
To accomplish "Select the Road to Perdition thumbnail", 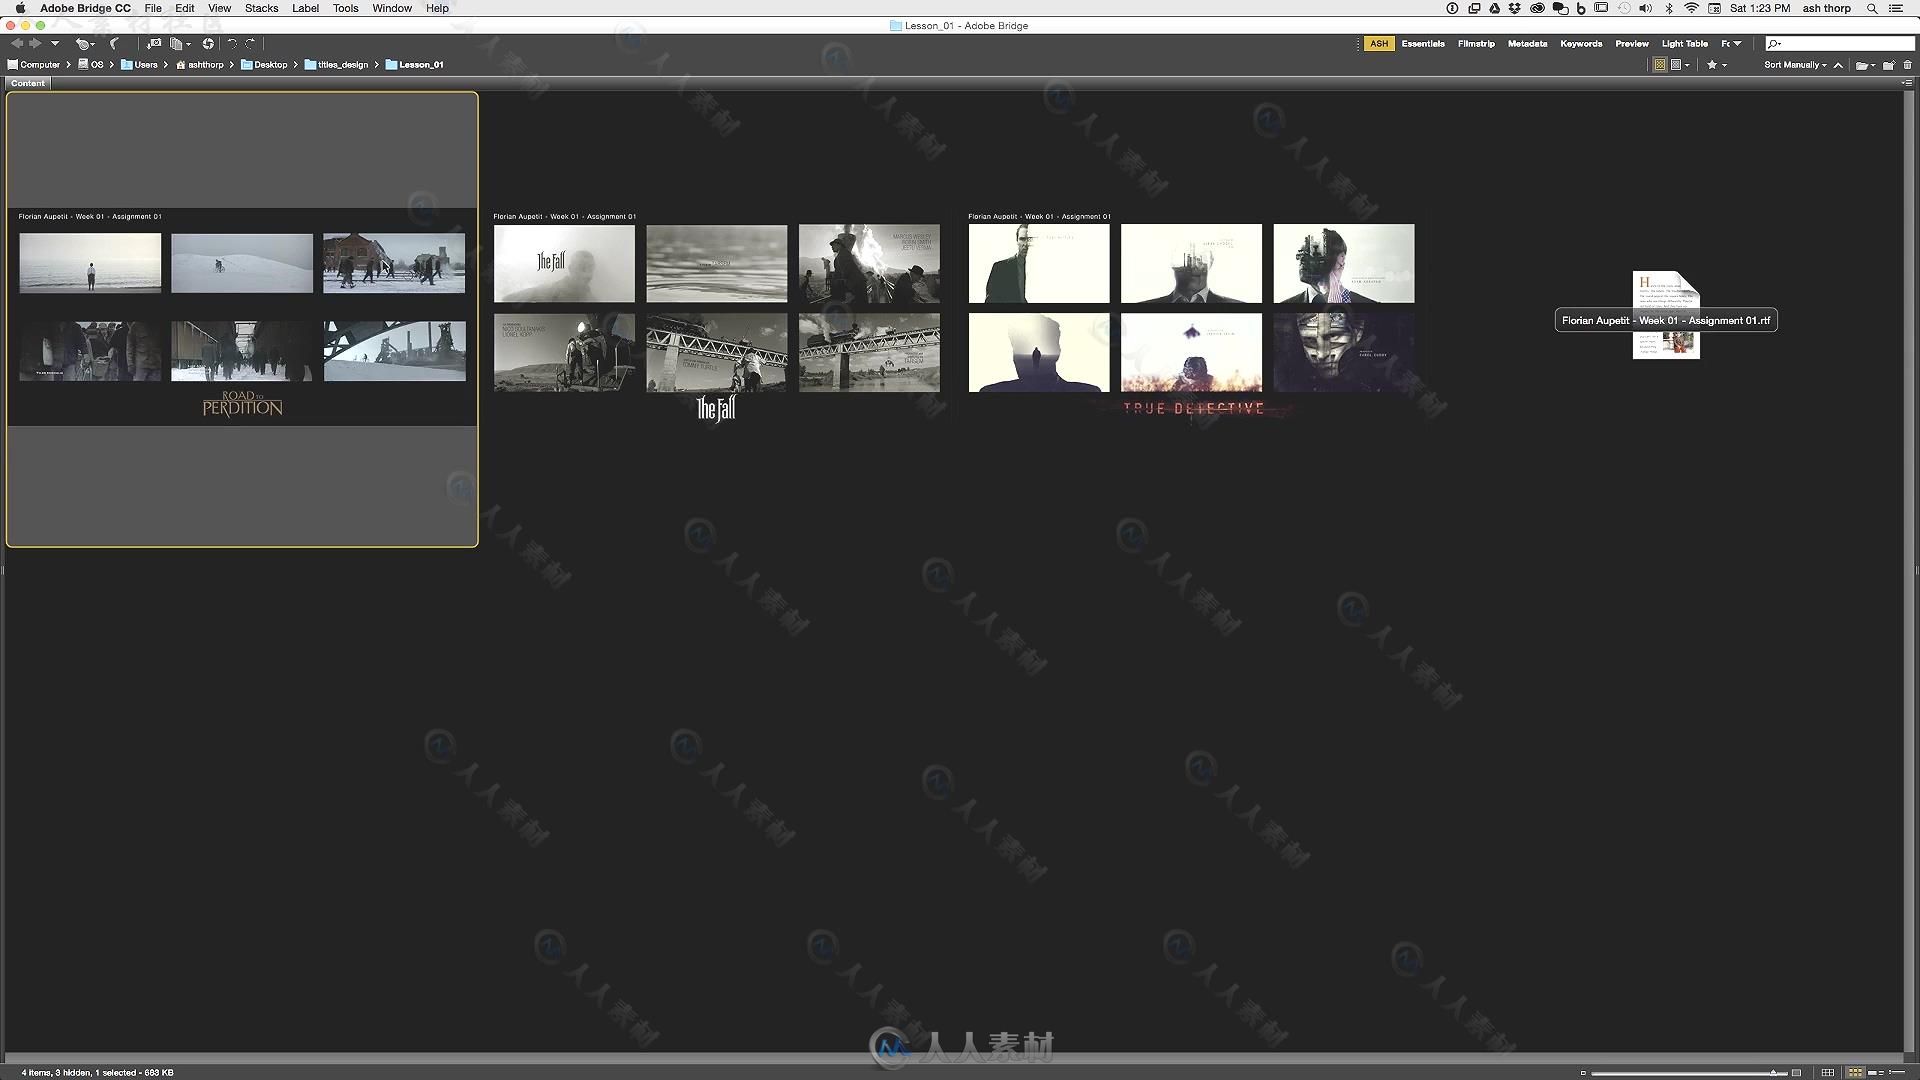I will (242, 319).
